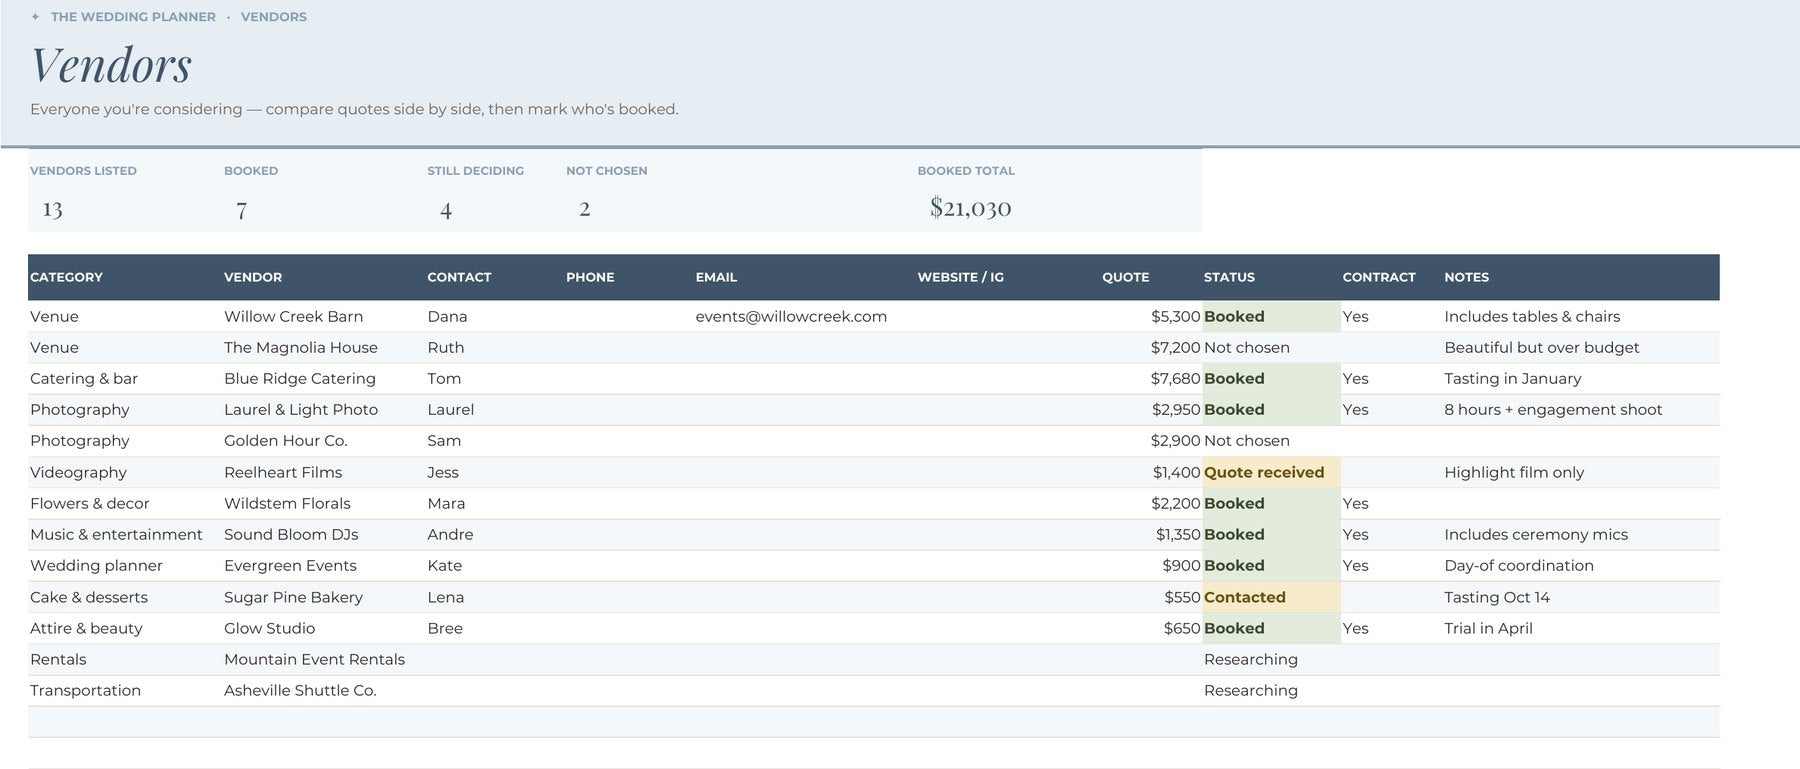Select the Booked Total value $21,030
Image resolution: width=1800 pixels, height=769 pixels.
point(970,208)
